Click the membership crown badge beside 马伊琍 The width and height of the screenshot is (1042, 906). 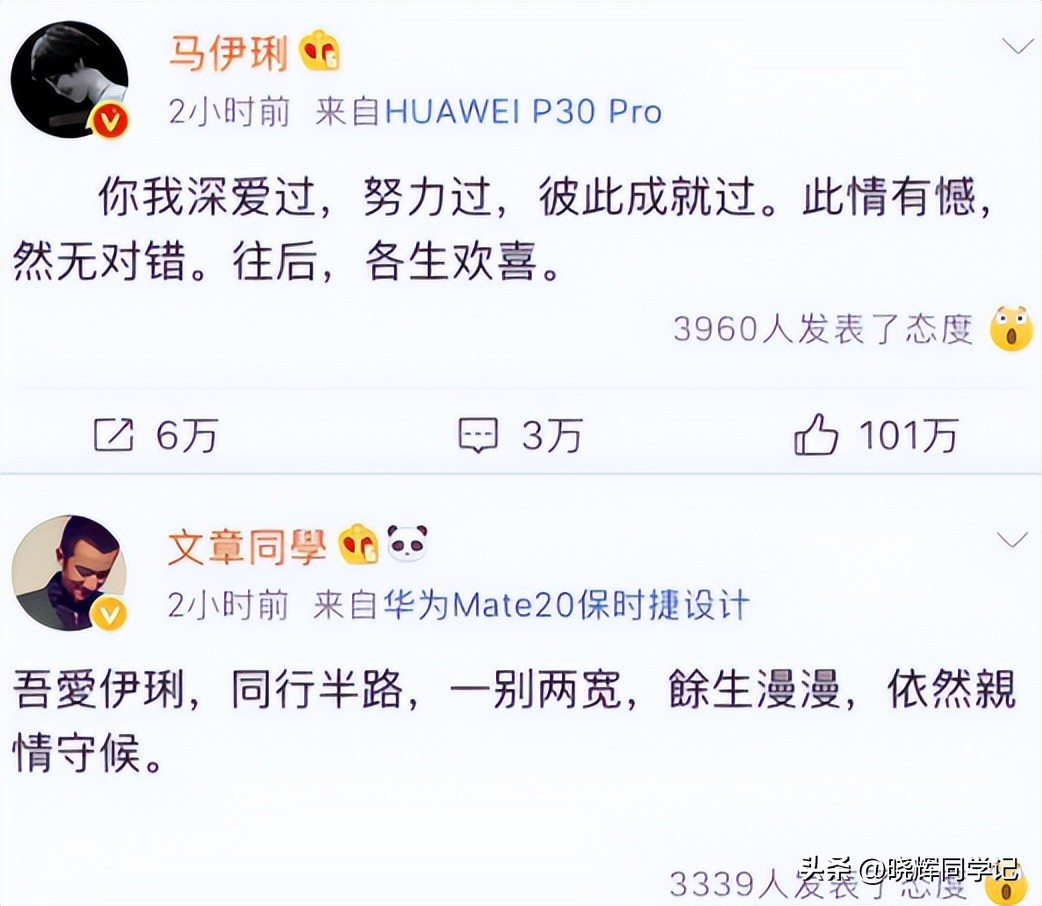tap(320, 51)
